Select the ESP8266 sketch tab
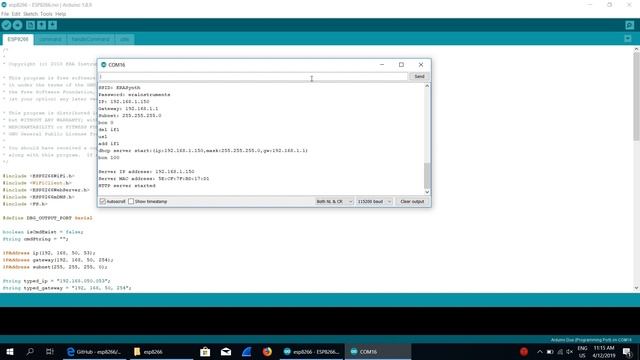The width and height of the screenshot is (640, 360). 18,39
